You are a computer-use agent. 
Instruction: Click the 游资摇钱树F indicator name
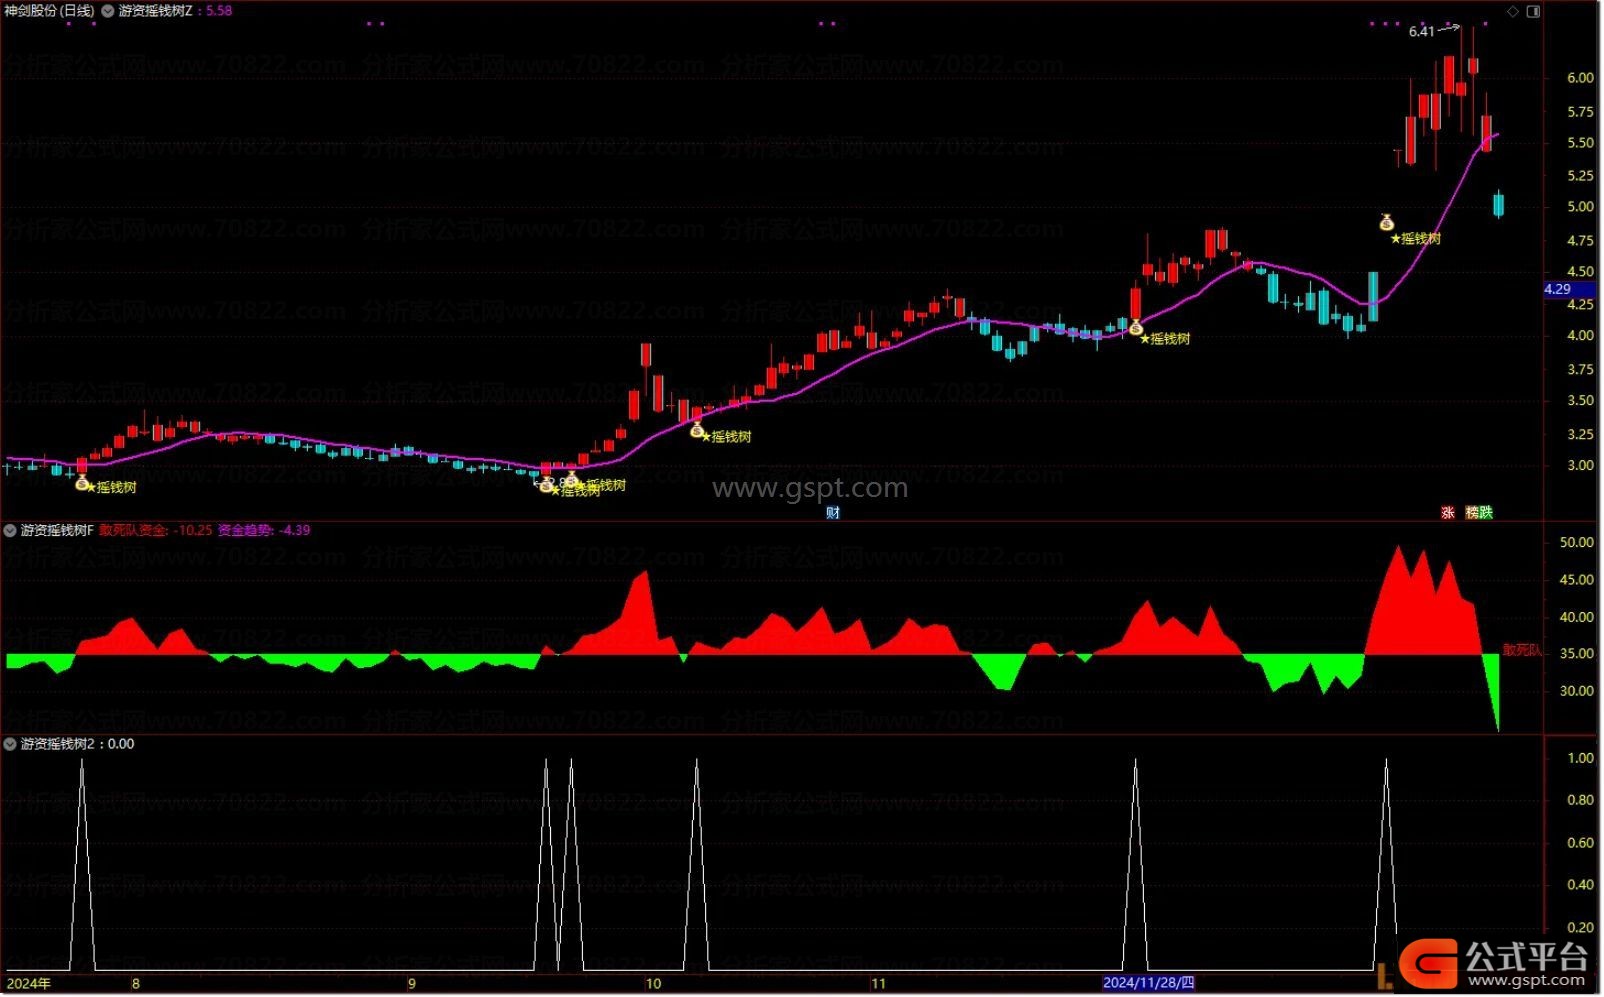pyautogui.click(x=57, y=530)
